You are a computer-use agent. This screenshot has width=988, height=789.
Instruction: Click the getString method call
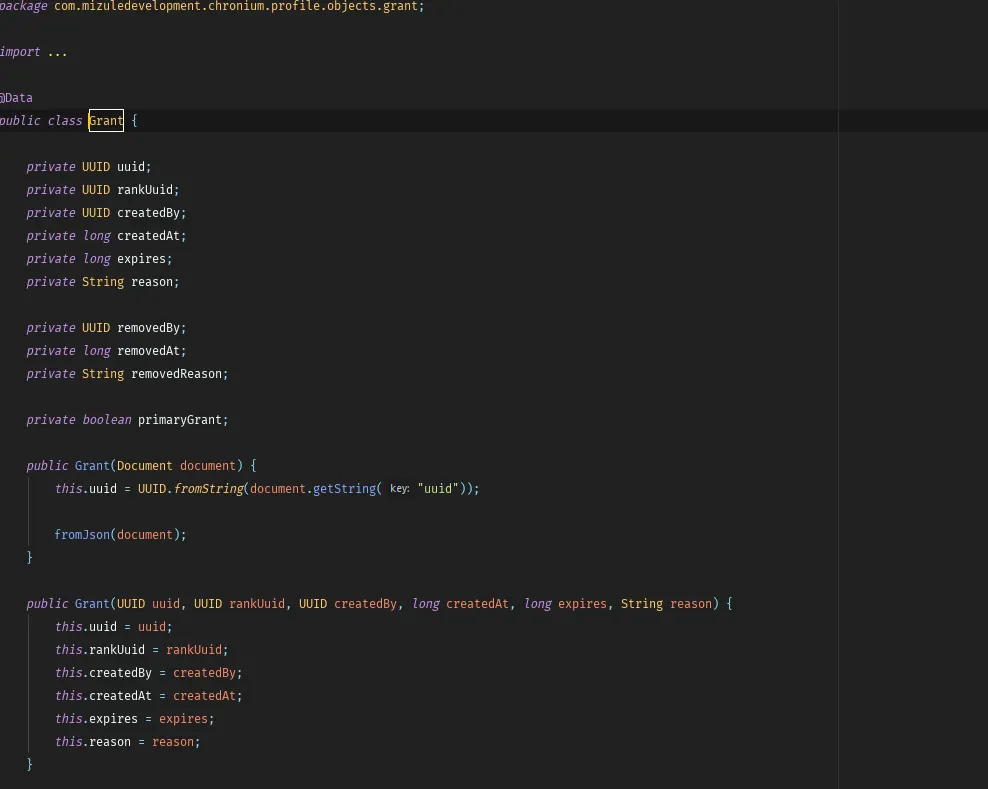tap(344, 489)
